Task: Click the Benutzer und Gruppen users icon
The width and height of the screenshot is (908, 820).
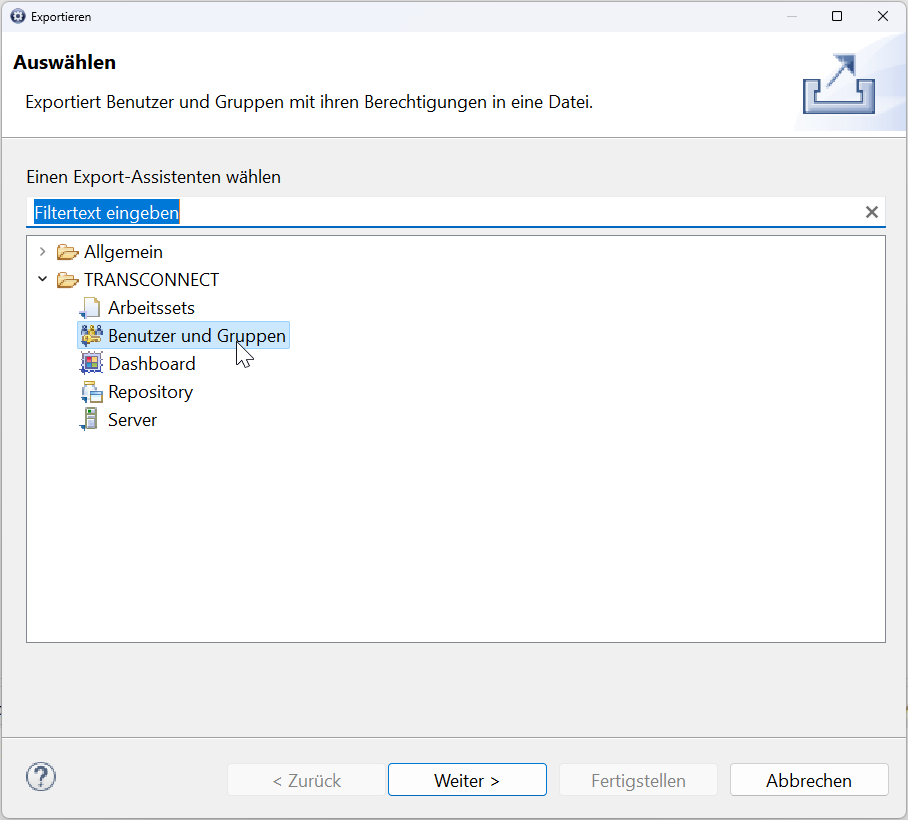Action: [x=91, y=336]
